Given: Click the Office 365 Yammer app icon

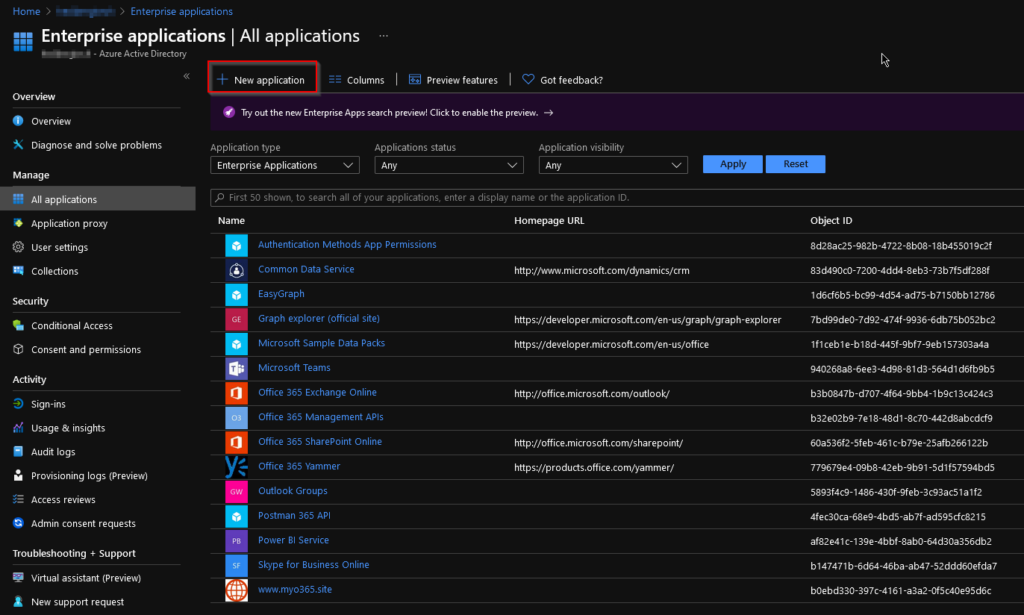Looking at the screenshot, I should point(236,467).
